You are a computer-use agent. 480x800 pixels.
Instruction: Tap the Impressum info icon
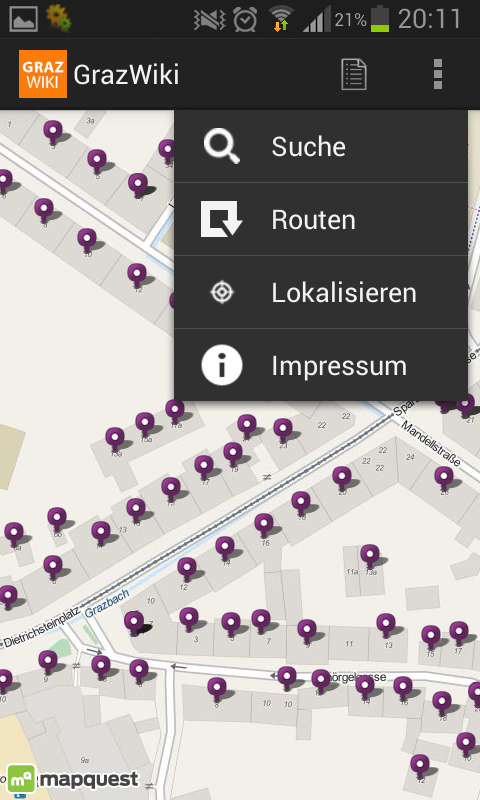(221, 365)
